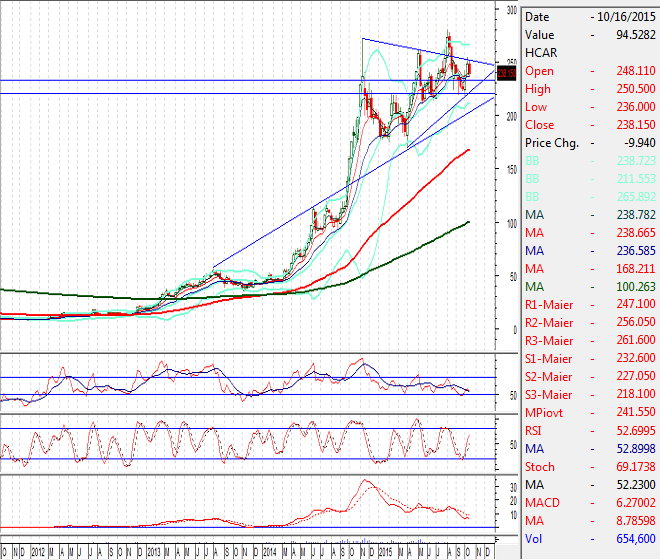Click the 2012 year marker on time axis

(x=37, y=551)
